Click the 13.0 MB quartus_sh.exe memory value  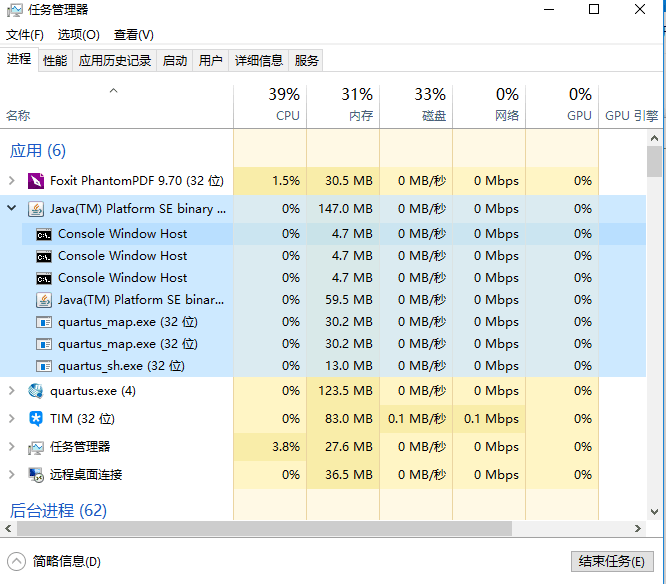coord(349,366)
